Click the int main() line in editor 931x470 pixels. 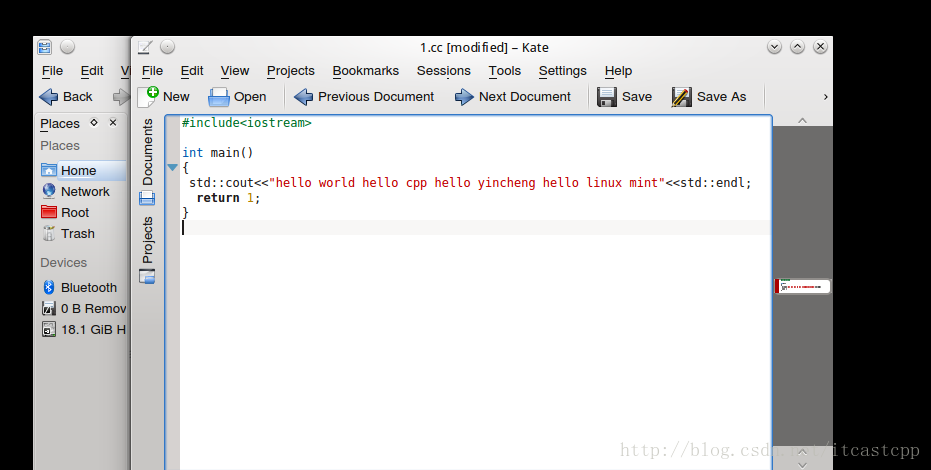218,153
